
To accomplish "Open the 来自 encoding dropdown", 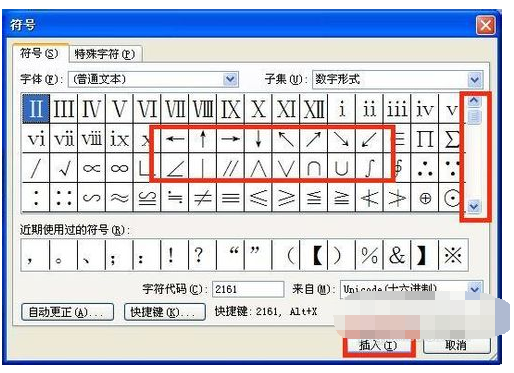I will coord(475,289).
